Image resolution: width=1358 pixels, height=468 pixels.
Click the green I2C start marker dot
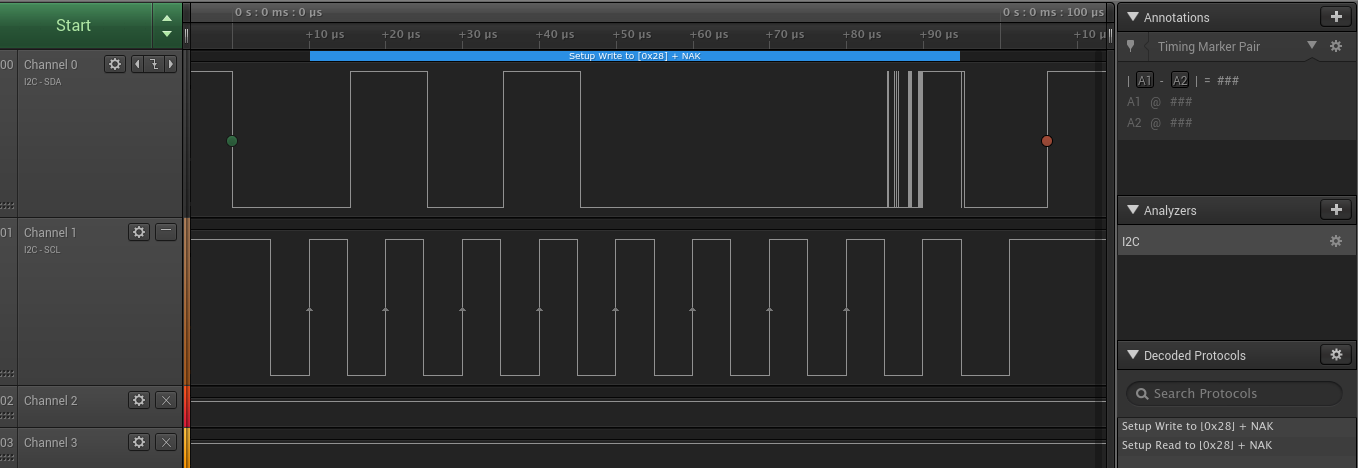tap(232, 141)
